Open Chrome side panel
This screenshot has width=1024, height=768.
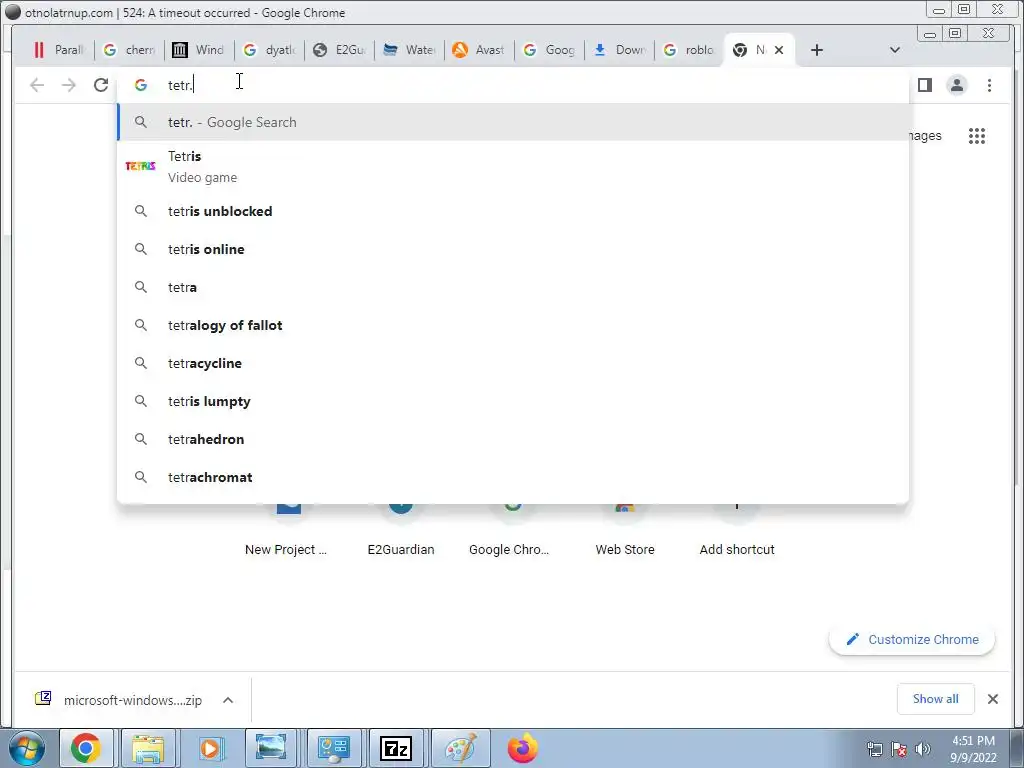925,85
